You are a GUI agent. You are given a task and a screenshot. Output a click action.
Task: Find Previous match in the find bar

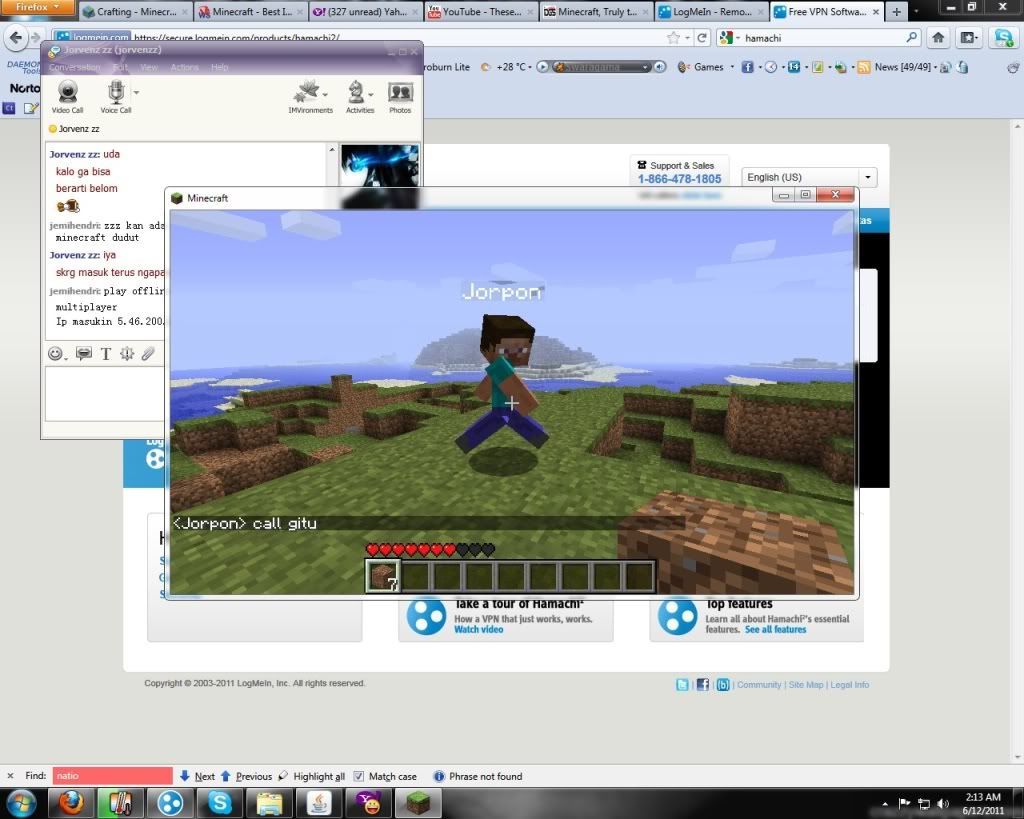click(246, 776)
